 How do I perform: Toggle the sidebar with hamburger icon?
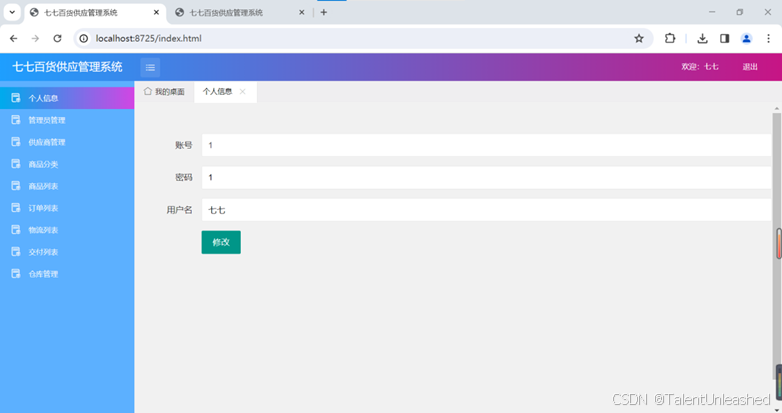click(150, 67)
